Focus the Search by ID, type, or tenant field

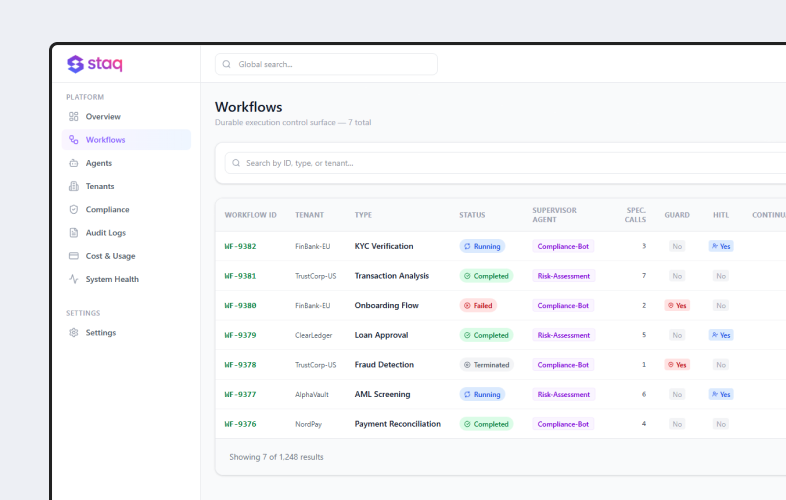point(506,163)
